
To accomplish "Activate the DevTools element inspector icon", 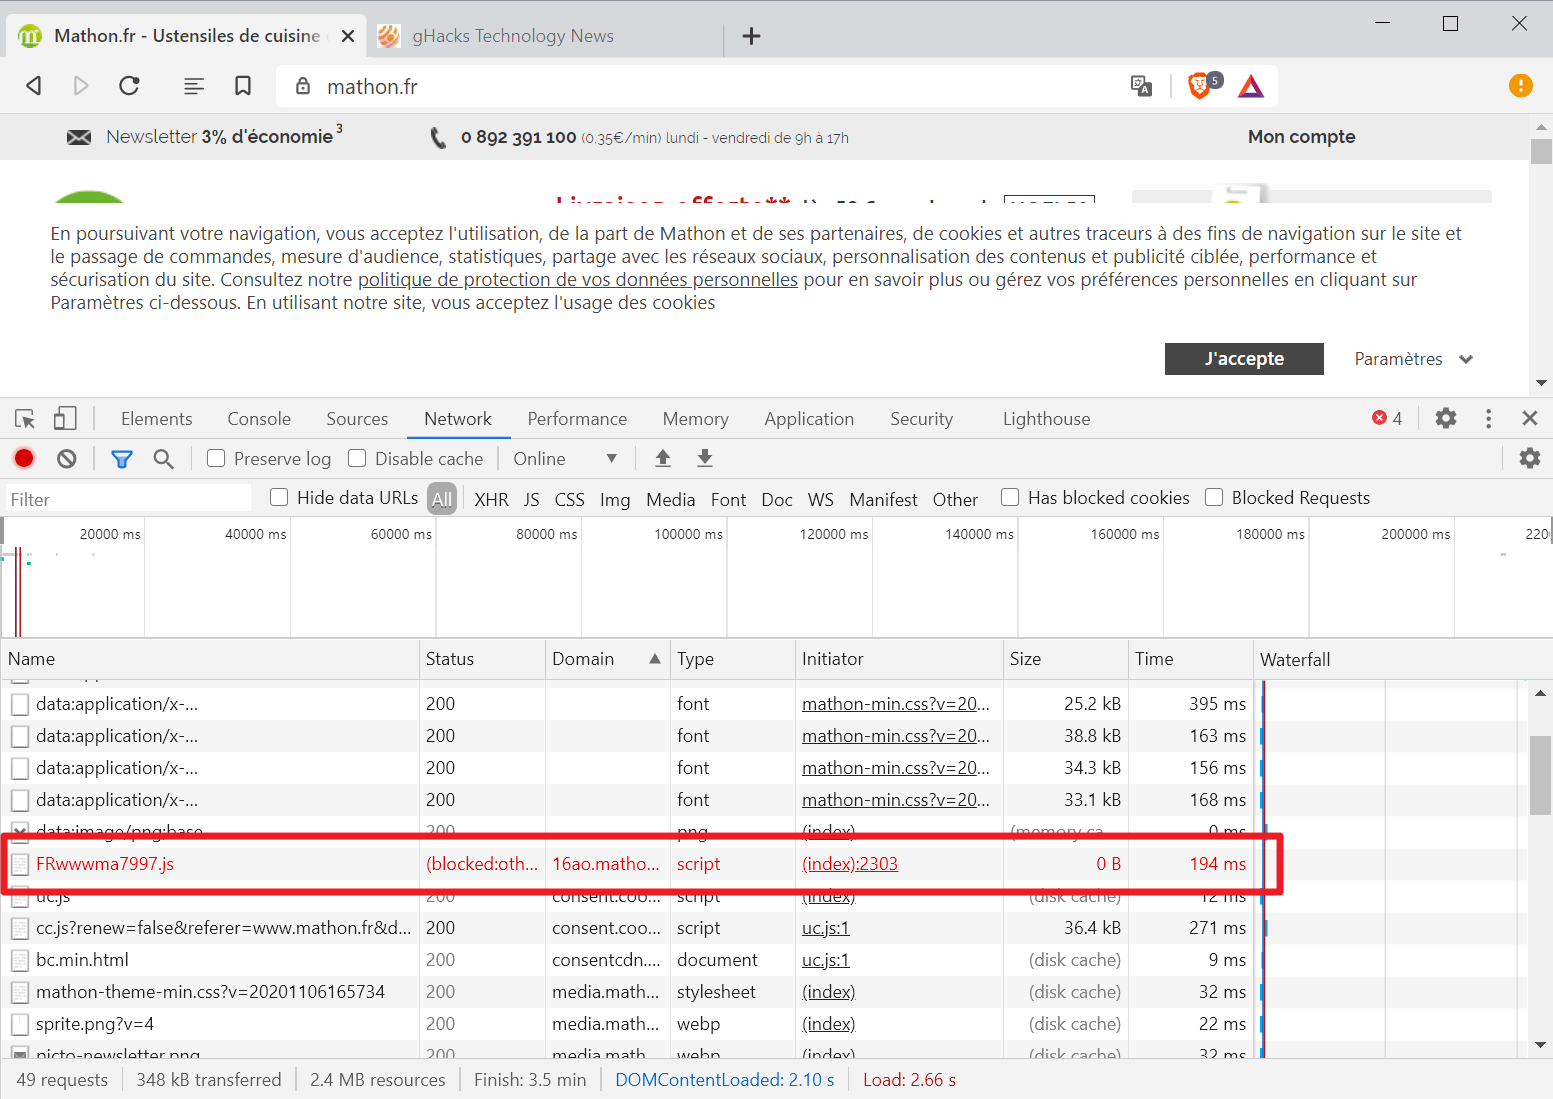I will [x=25, y=419].
